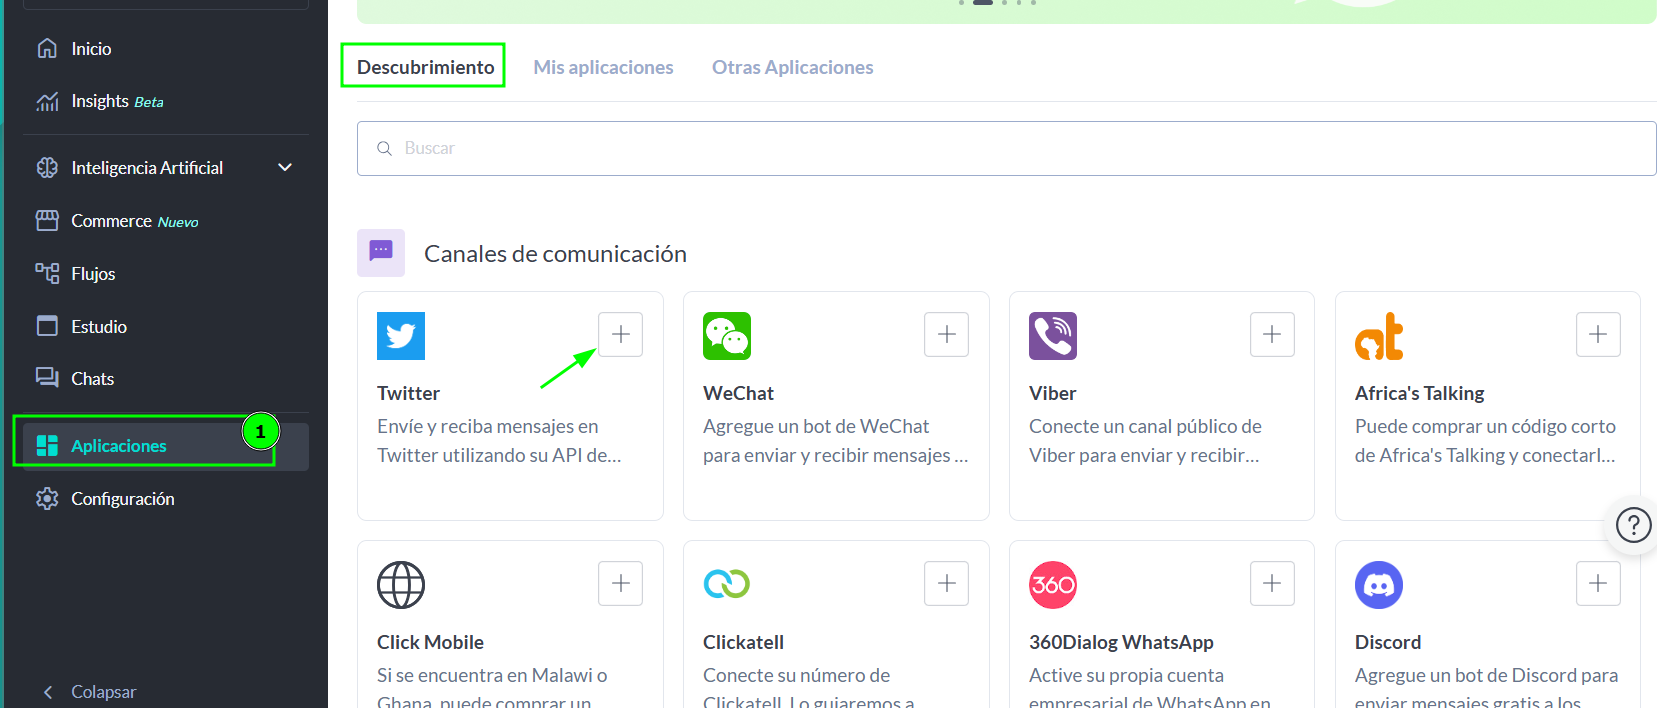Screen dimensions: 1657x708
Task: Click the Discord logo icon
Action: 1378,585
